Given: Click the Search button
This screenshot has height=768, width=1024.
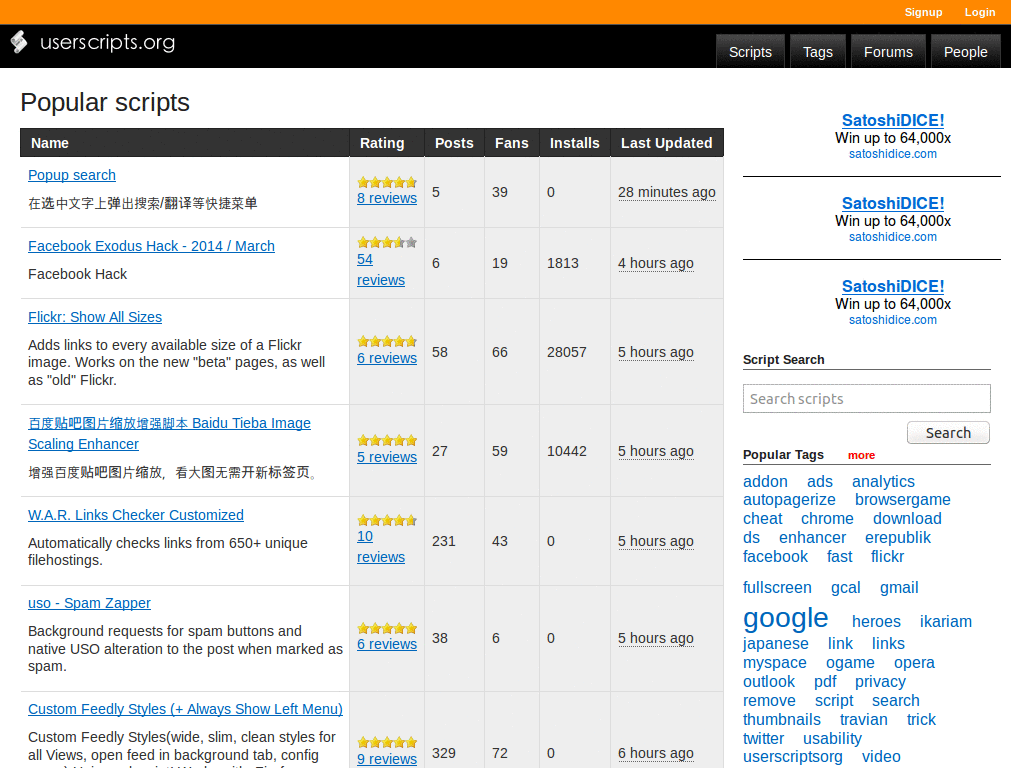Looking at the screenshot, I should (x=947, y=432).
